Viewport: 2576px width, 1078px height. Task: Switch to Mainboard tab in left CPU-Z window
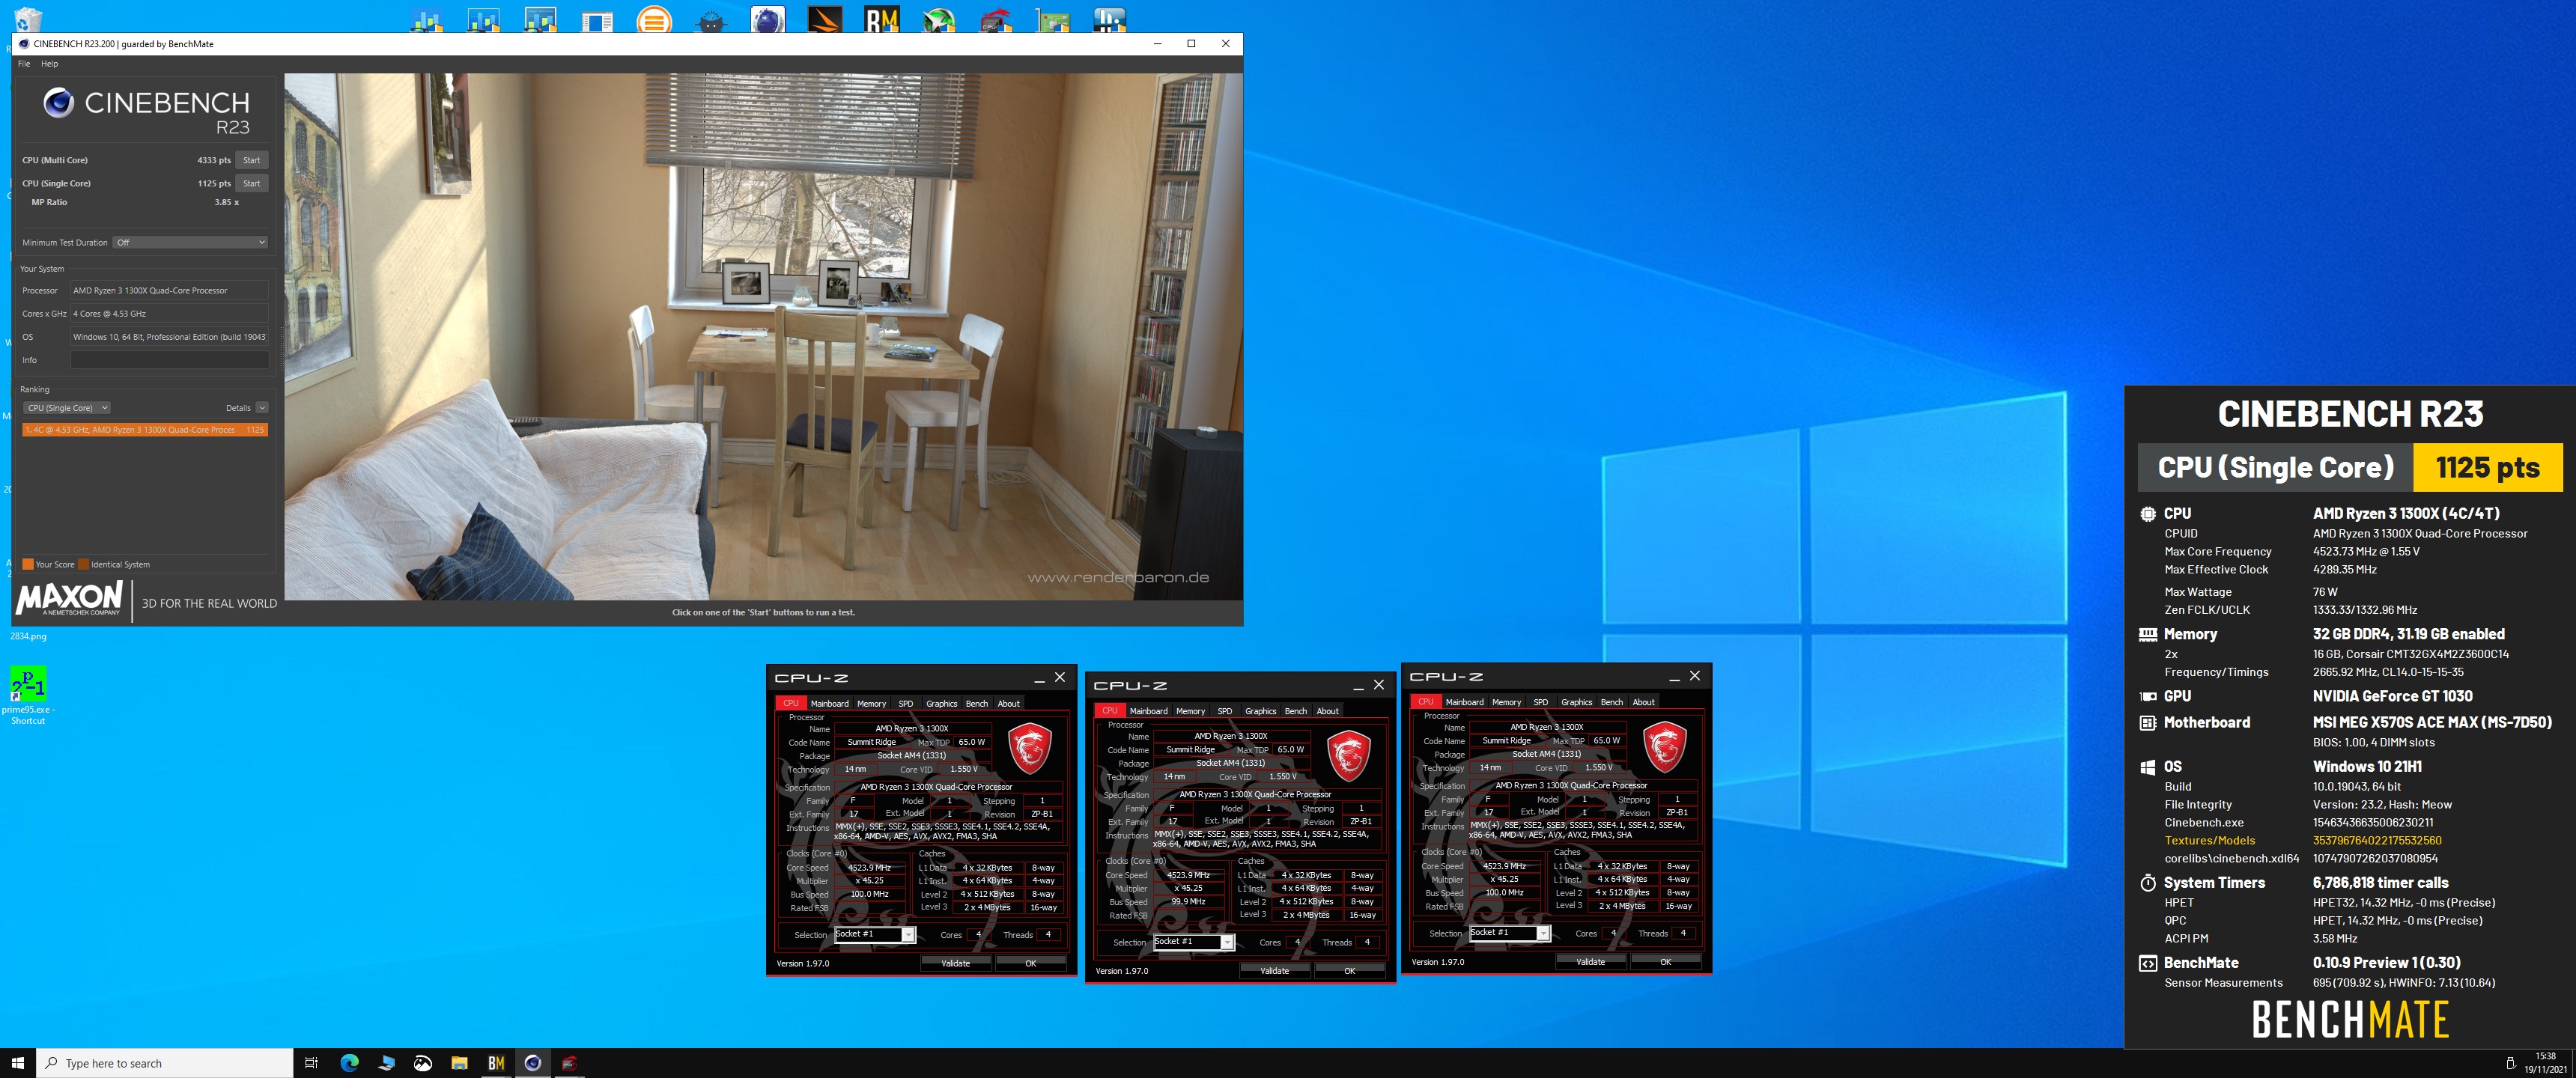(829, 703)
